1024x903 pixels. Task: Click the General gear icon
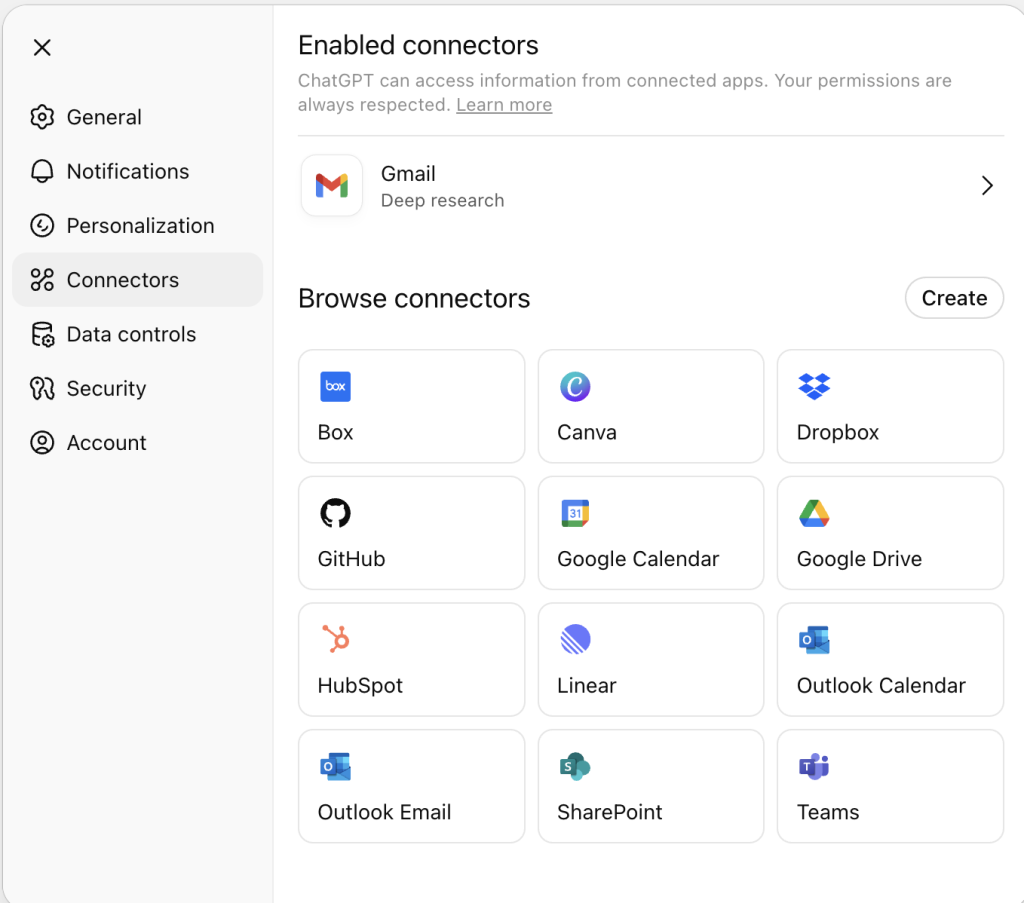(42, 117)
